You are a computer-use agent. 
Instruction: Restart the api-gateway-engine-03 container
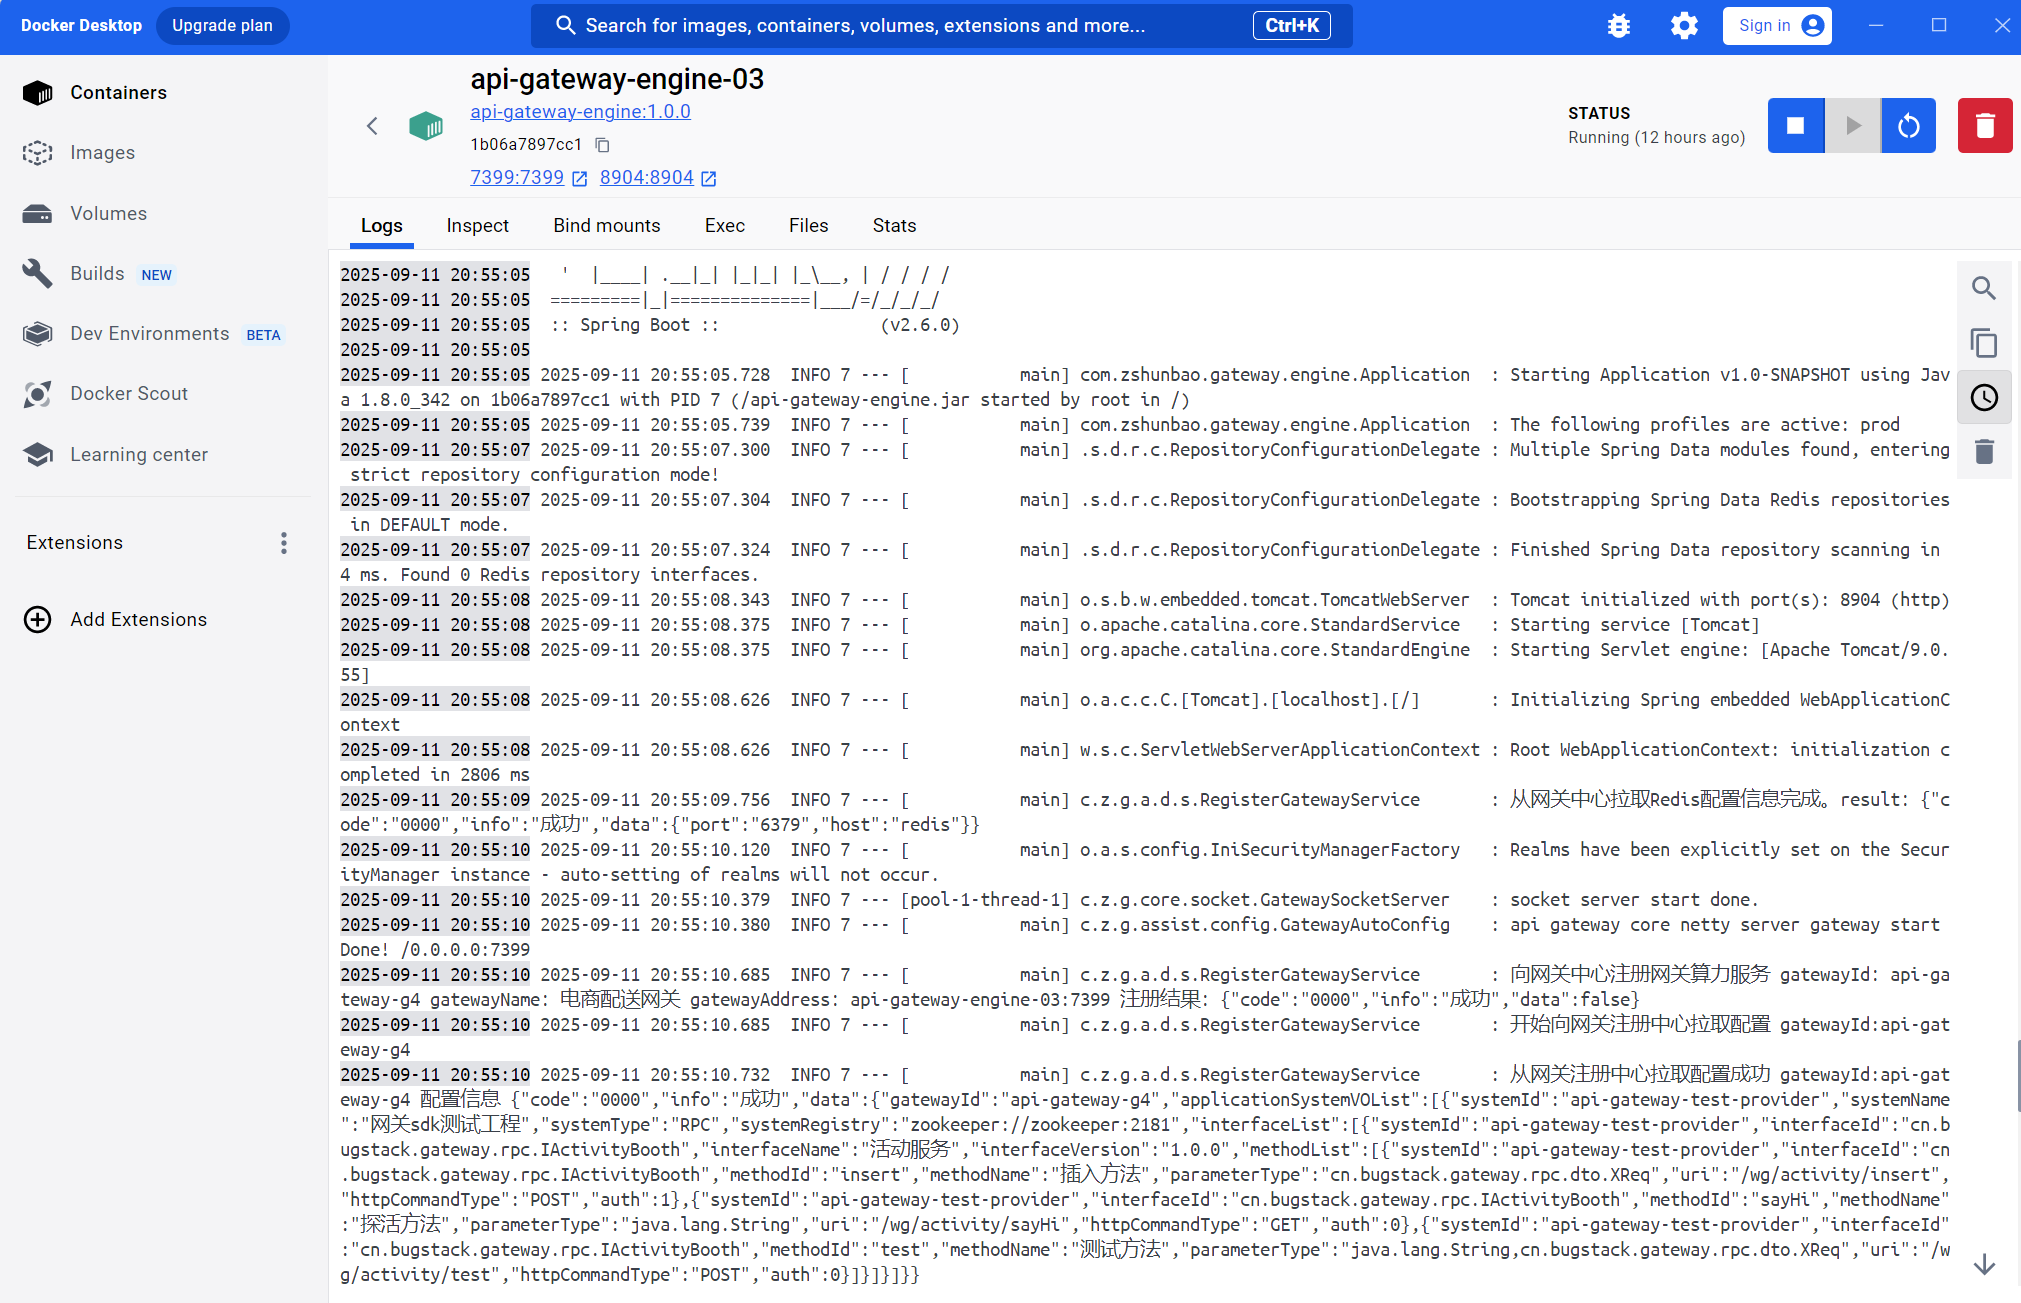pyautogui.click(x=1908, y=126)
